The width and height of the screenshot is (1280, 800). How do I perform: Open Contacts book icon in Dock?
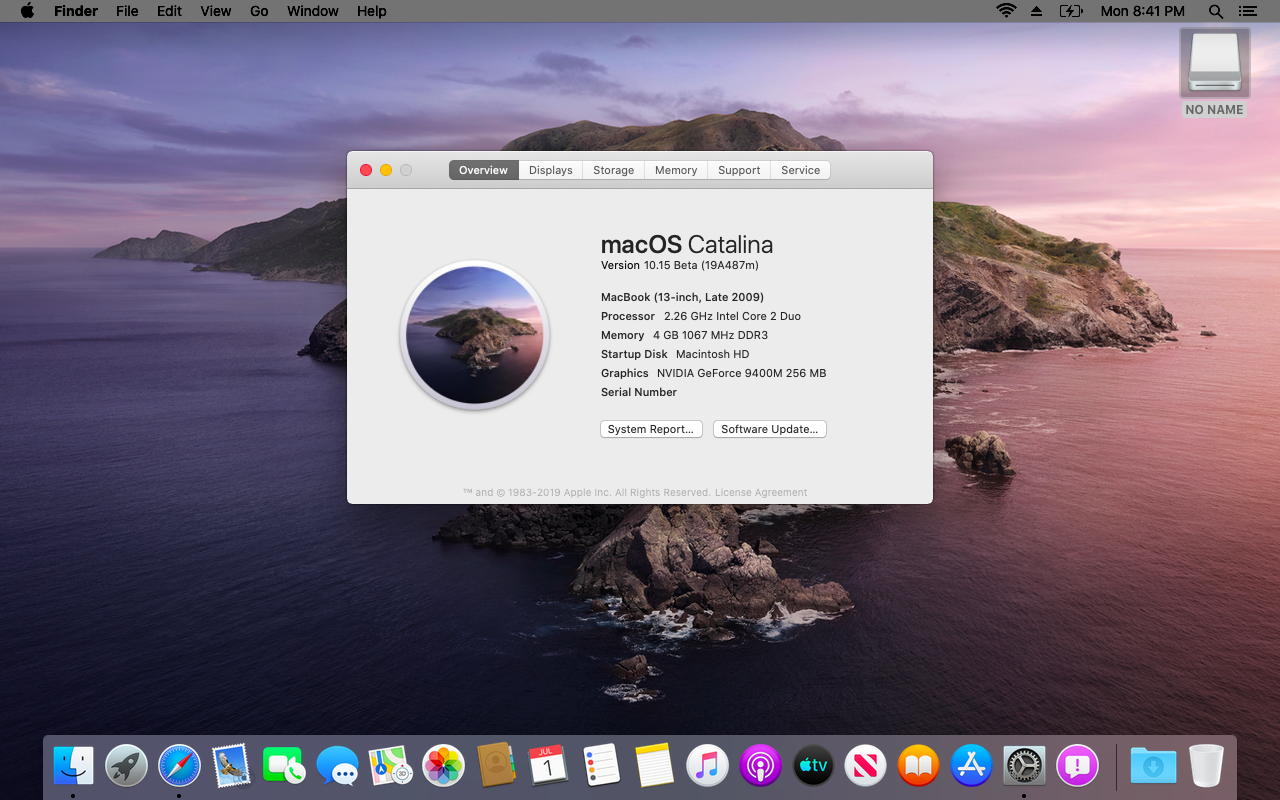tap(496, 766)
